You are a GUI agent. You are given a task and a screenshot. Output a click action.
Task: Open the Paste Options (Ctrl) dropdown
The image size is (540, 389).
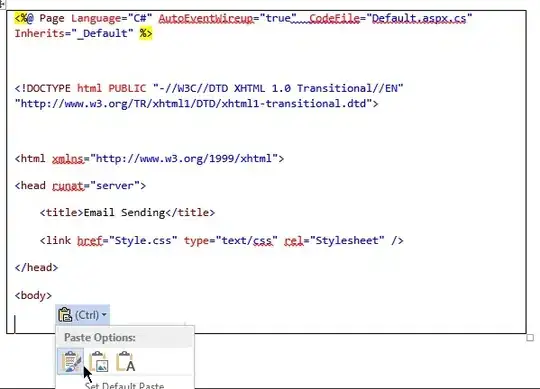click(x=83, y=315)
